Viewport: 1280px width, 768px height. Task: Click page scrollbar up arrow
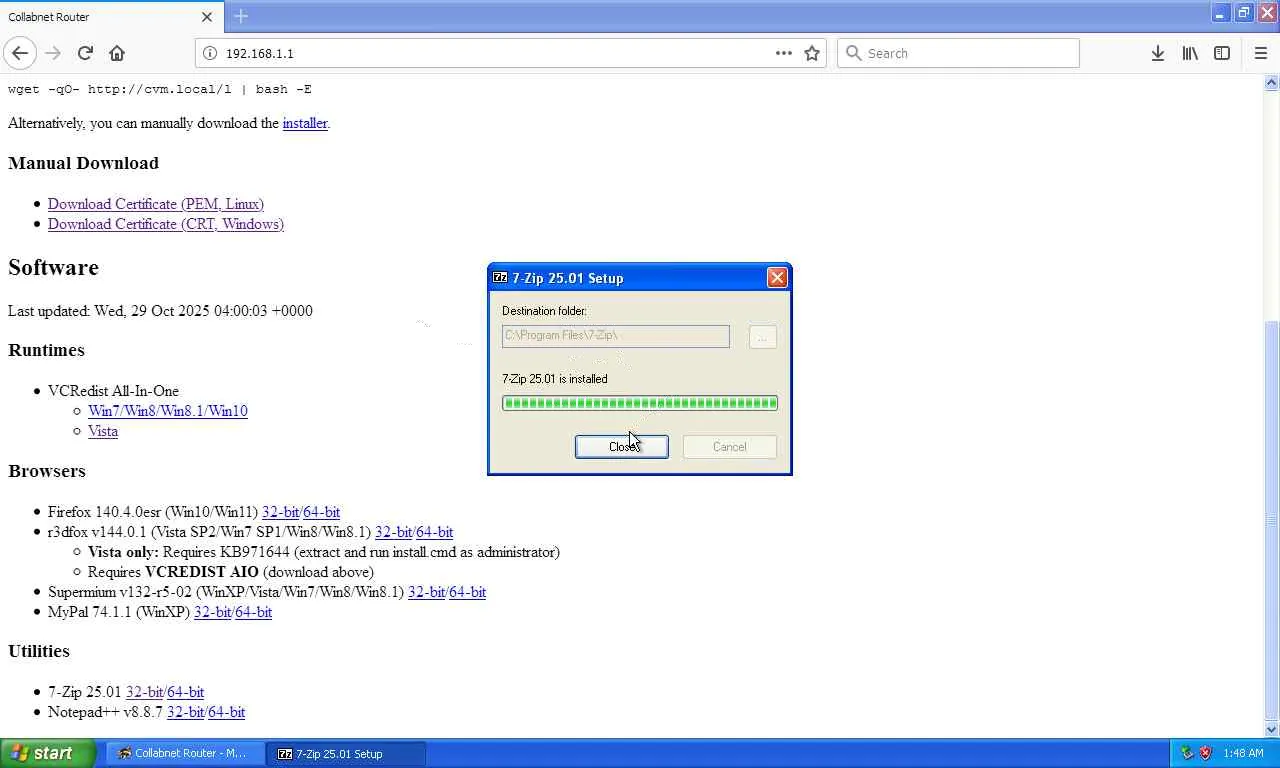pos(1272,83)
